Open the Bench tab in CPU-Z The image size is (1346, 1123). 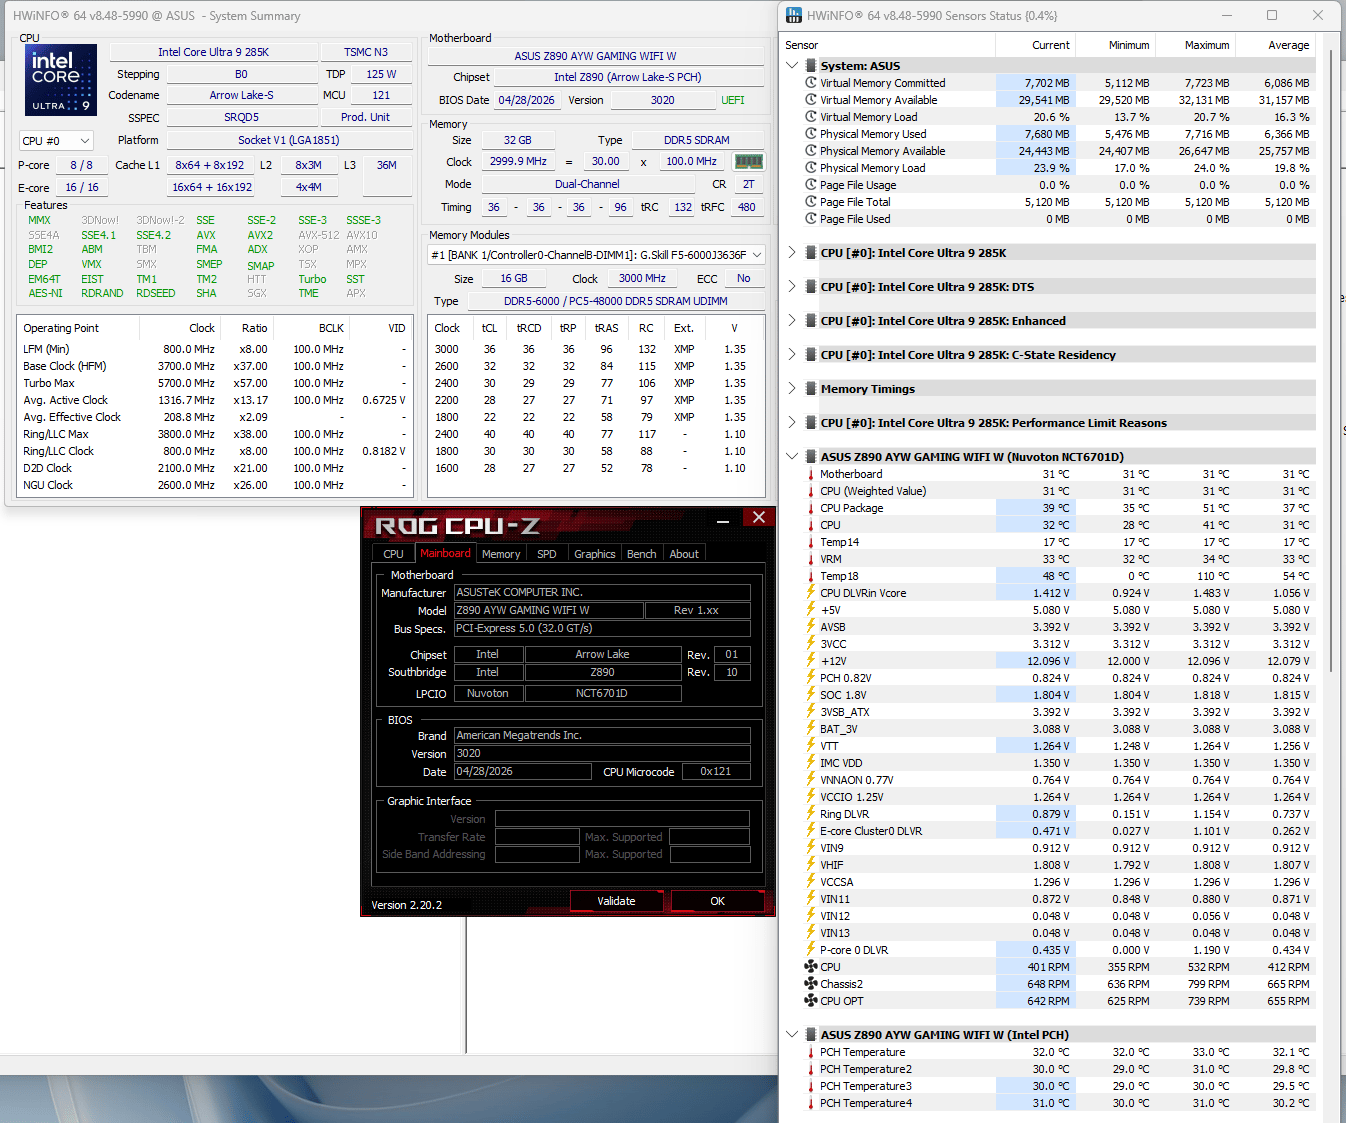coord(641,554)
